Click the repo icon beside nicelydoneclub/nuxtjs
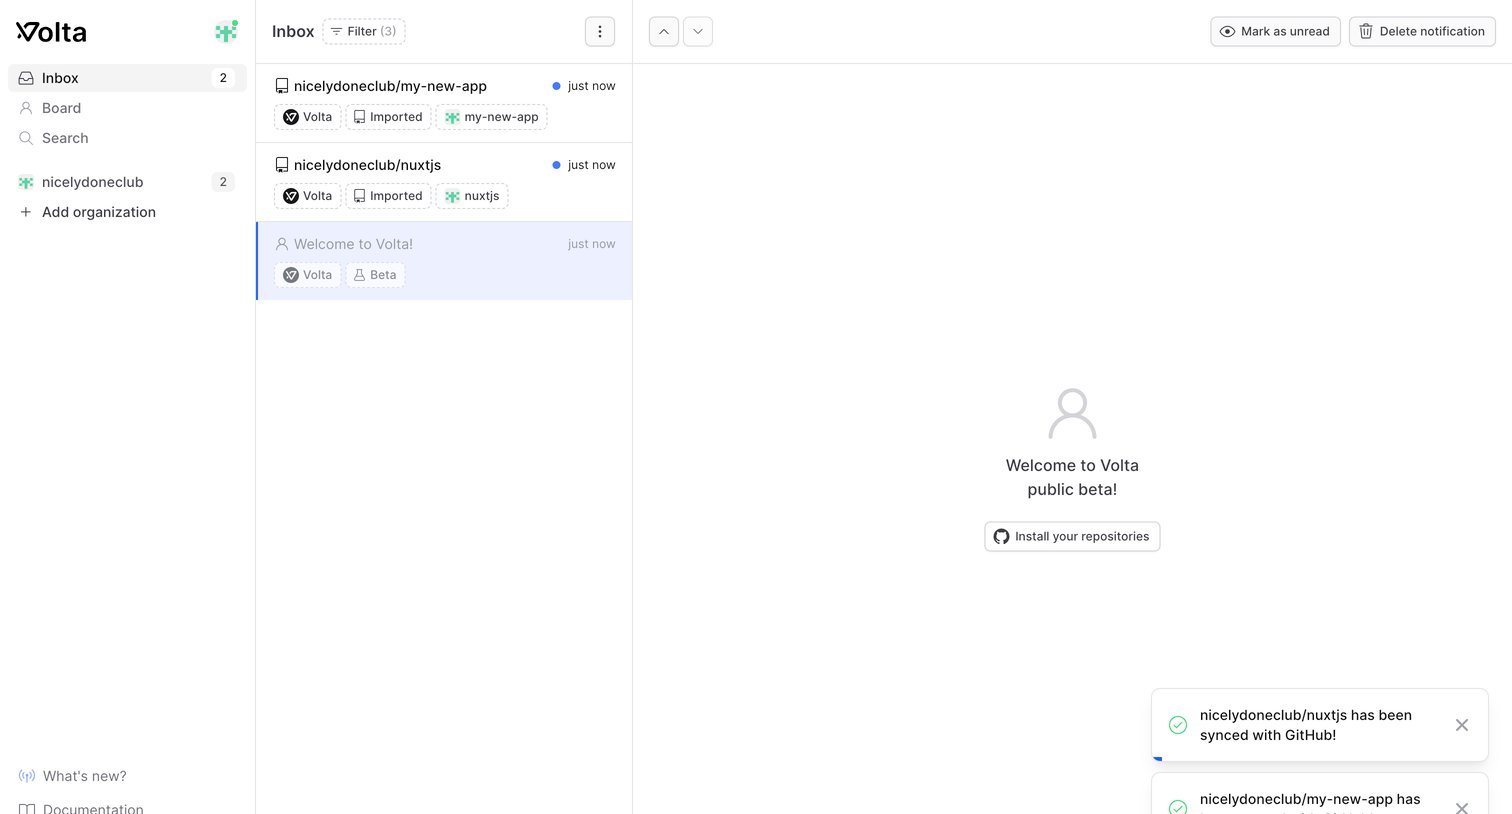Screen dimensions: 1512x814 point(282,165)
